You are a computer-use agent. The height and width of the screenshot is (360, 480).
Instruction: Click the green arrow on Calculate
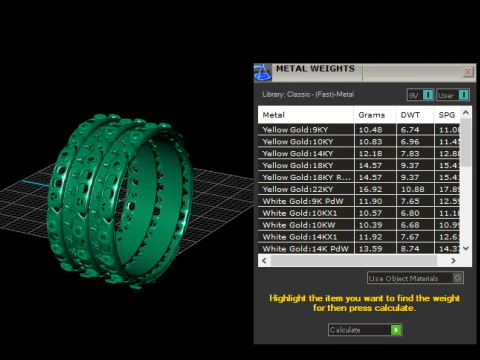tap(396, 330)
